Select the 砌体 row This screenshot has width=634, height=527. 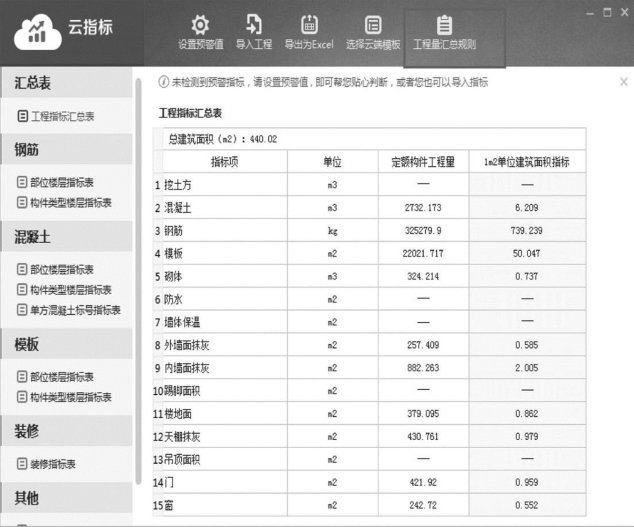[369, 277]
